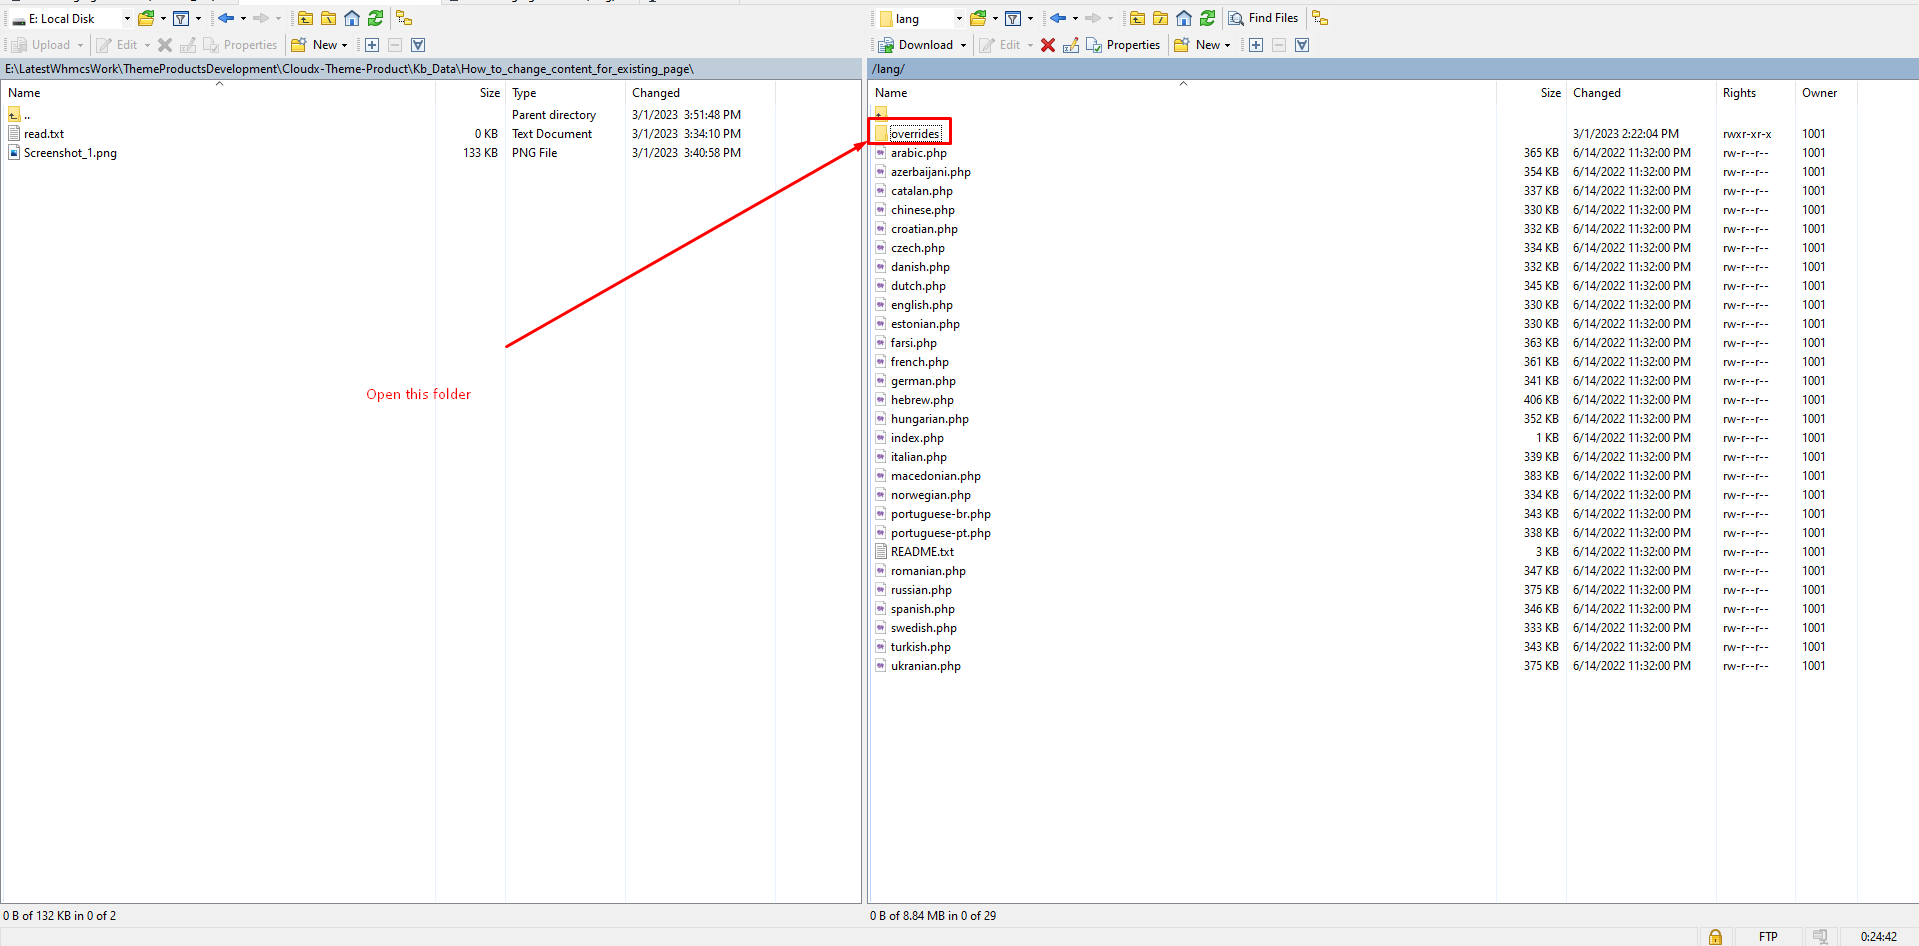
Task: Click the red Delete icon in remote toolbar
Action: click(x=1047, y=45)
